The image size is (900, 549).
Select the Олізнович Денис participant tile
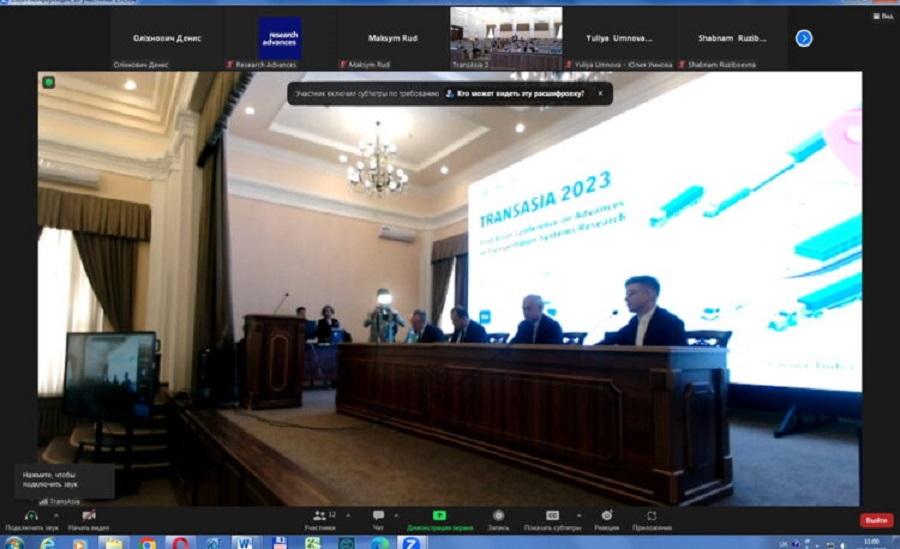167,39
